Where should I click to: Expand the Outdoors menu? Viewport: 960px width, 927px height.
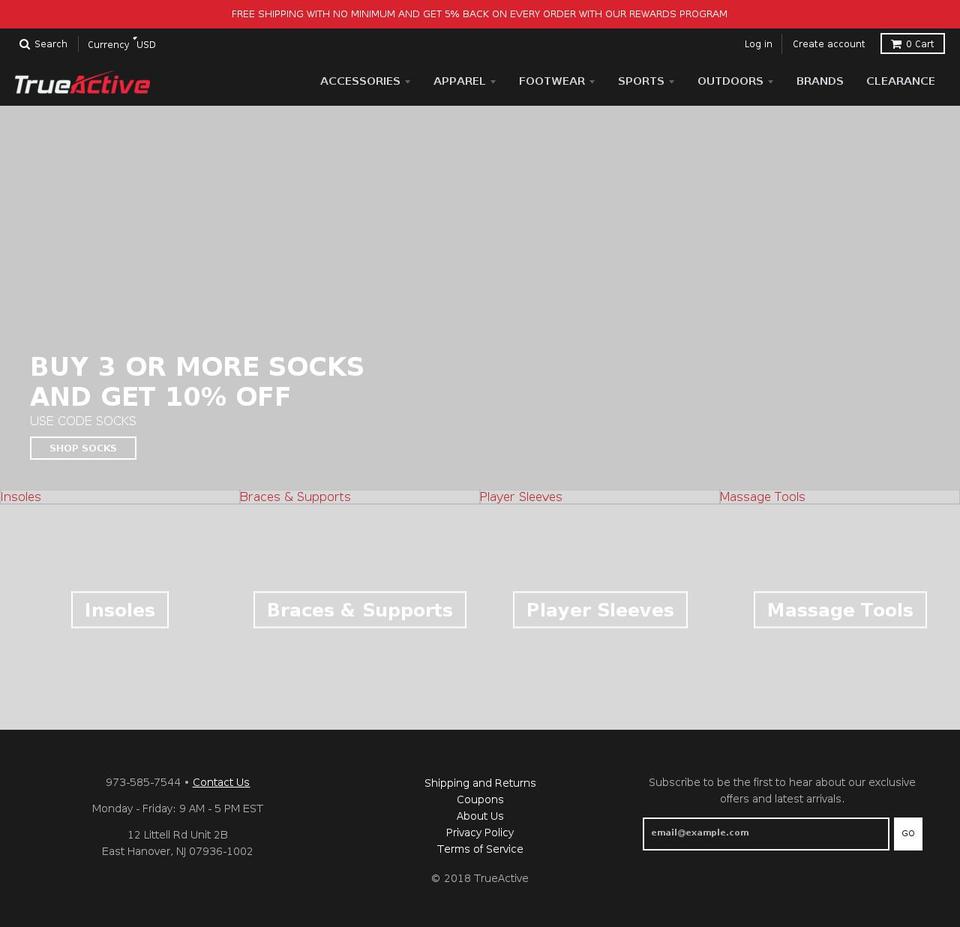735,81
